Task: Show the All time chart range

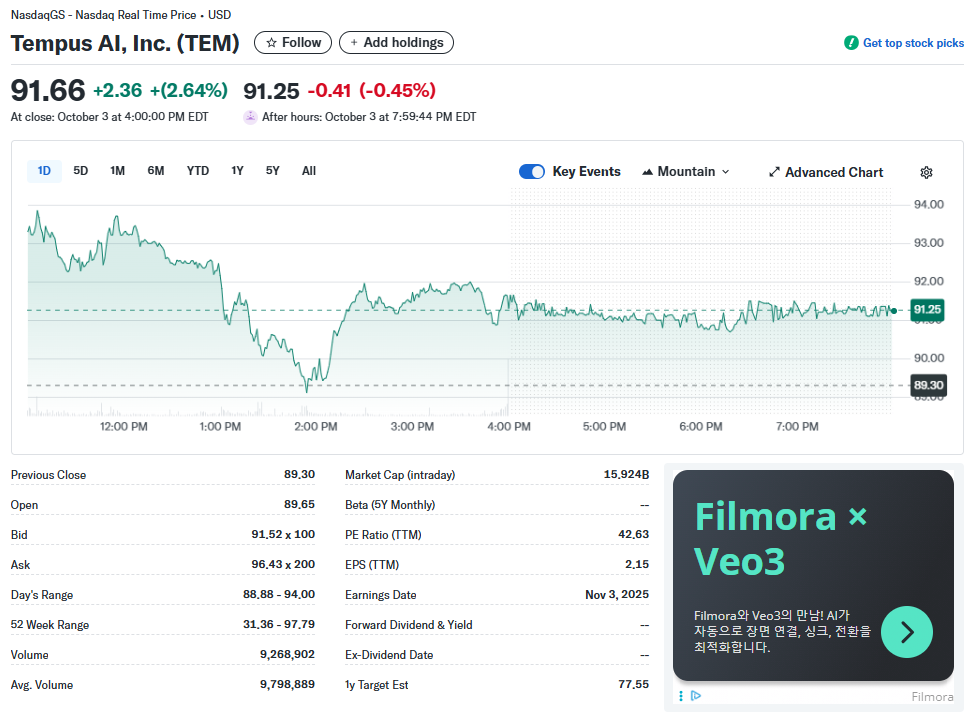Action: click(x=309, y=171)
